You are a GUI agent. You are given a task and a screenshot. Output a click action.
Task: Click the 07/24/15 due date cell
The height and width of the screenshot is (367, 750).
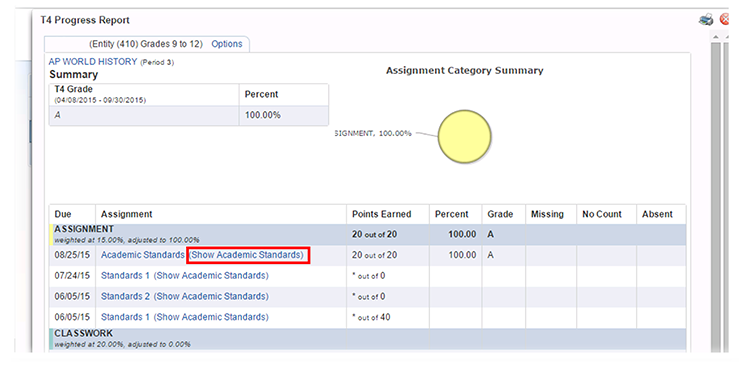[x=72, y=276]
